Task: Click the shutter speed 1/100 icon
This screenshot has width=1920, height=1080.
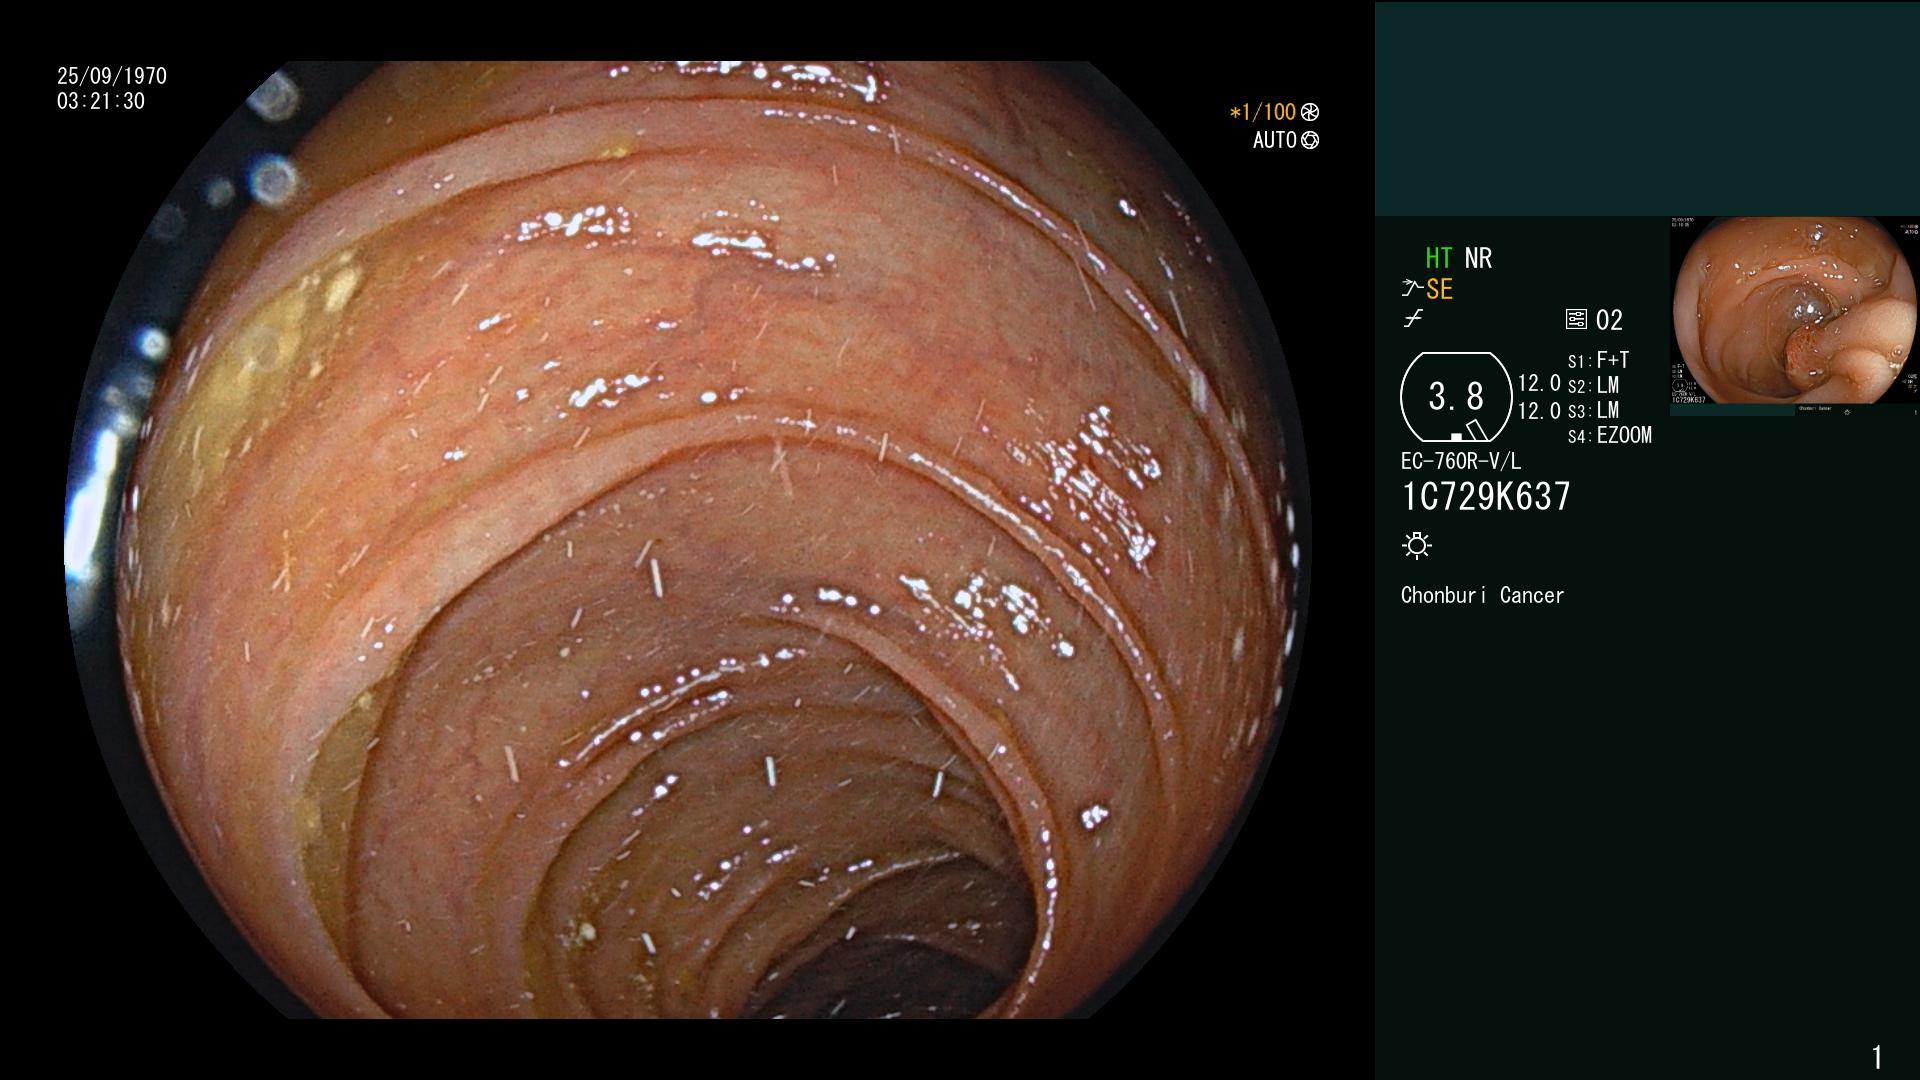Action: 1310,112
